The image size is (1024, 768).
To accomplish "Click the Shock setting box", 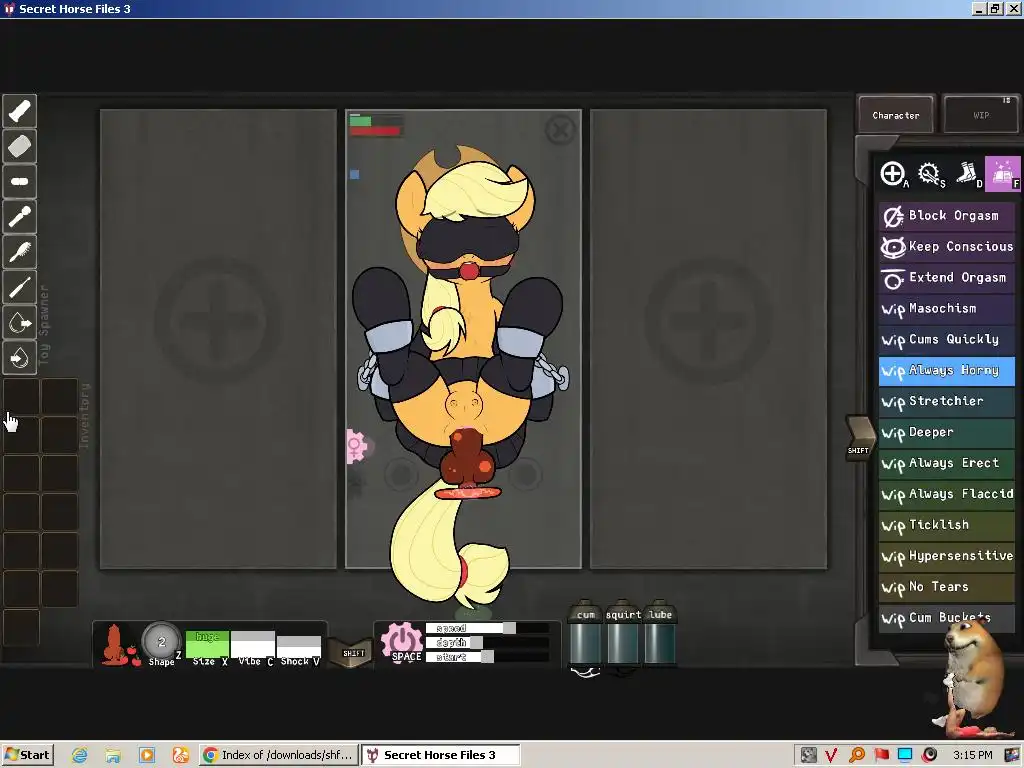I will (x=299, y=647).
